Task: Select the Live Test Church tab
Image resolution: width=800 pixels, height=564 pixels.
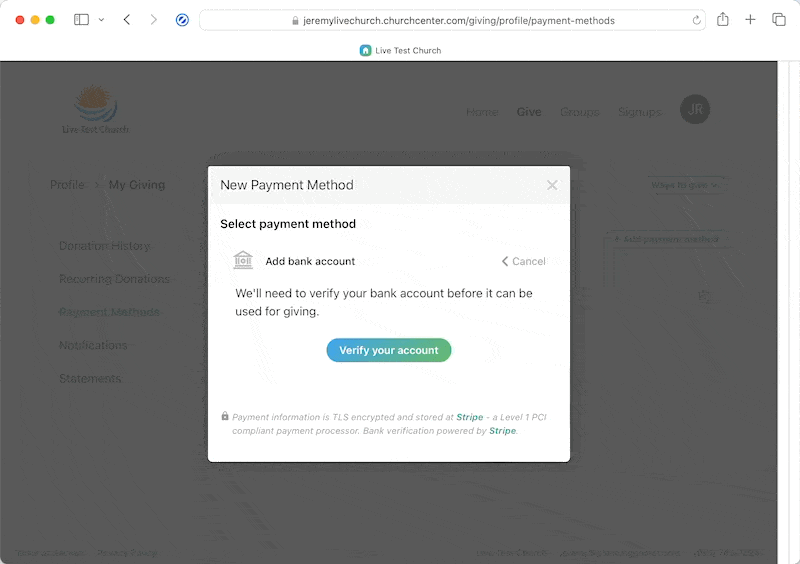Action: click(400, 50)
